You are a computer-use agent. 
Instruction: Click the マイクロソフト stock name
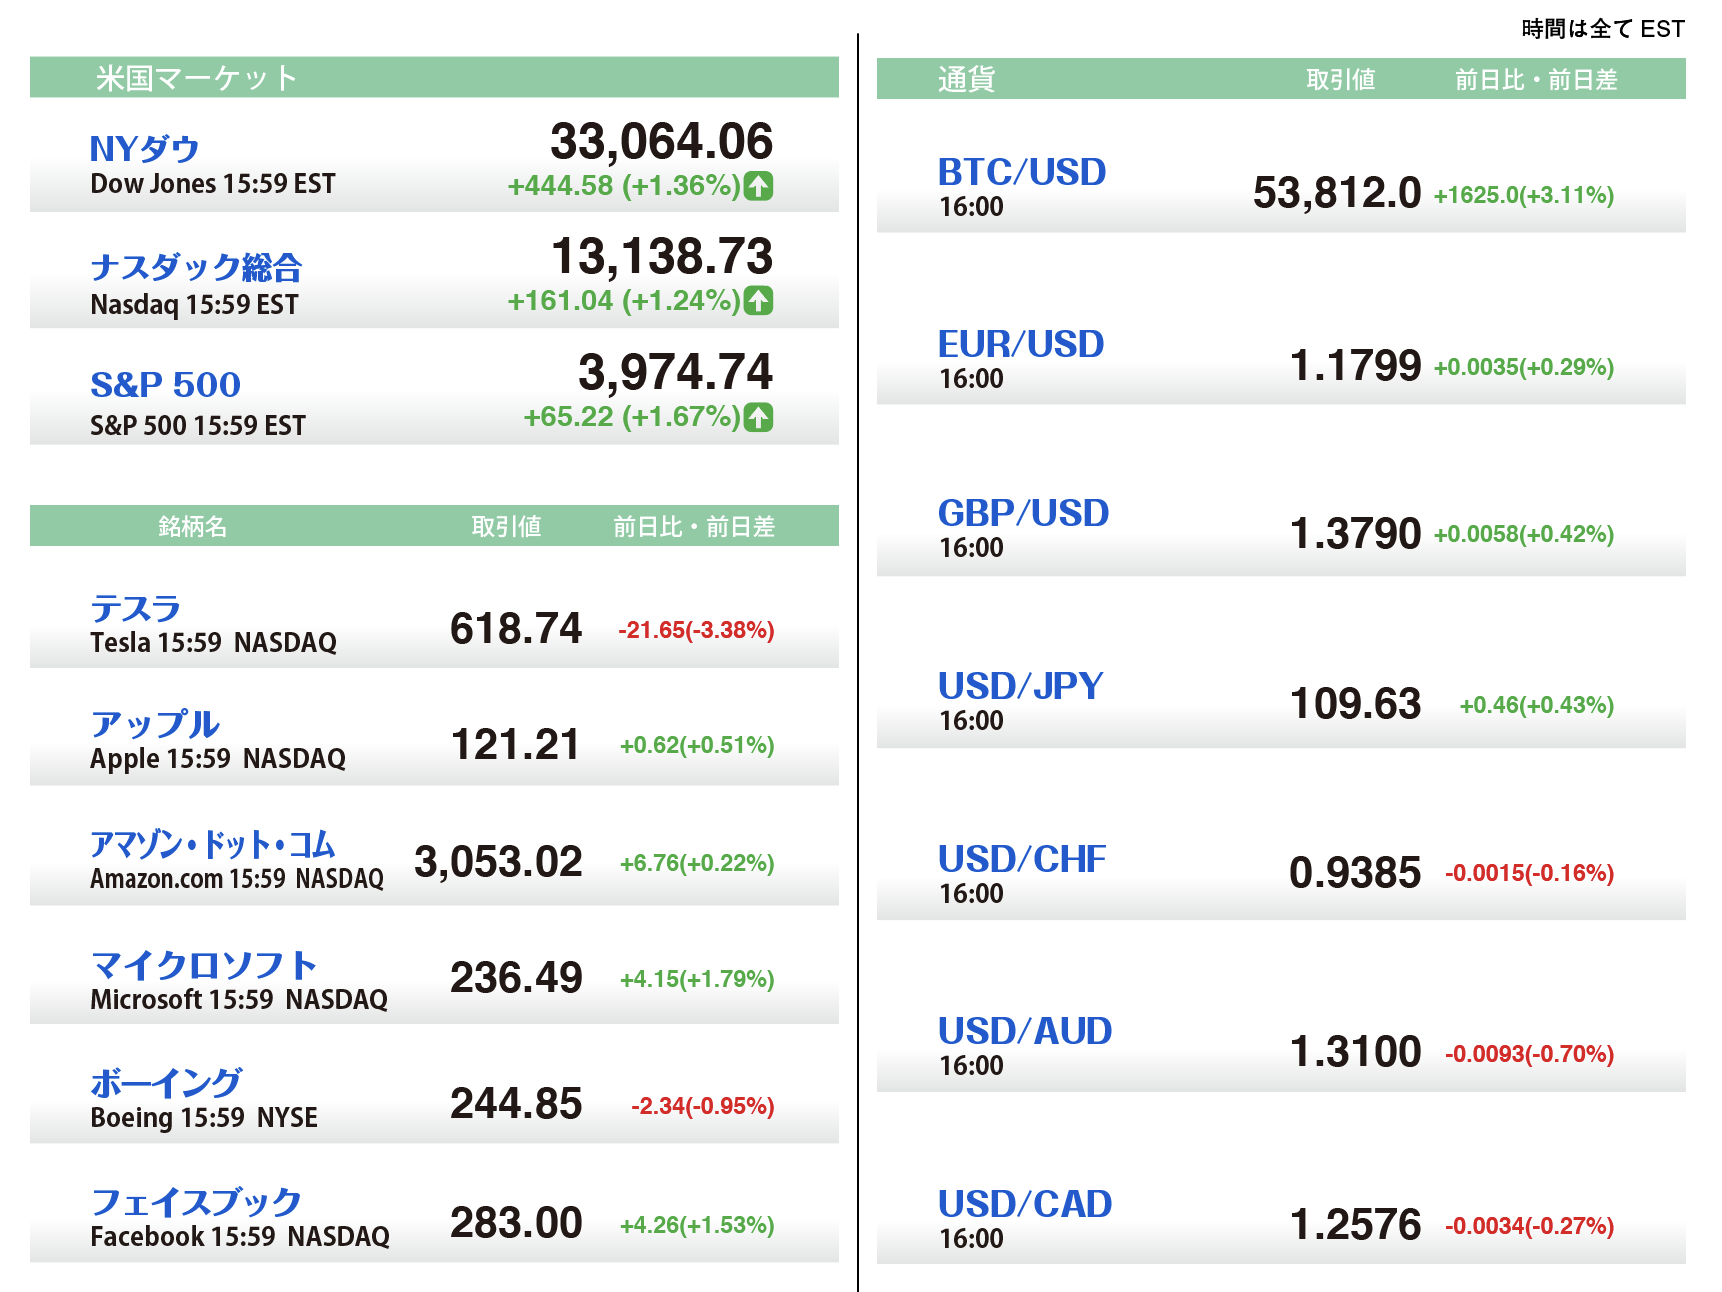click(203, 965)
